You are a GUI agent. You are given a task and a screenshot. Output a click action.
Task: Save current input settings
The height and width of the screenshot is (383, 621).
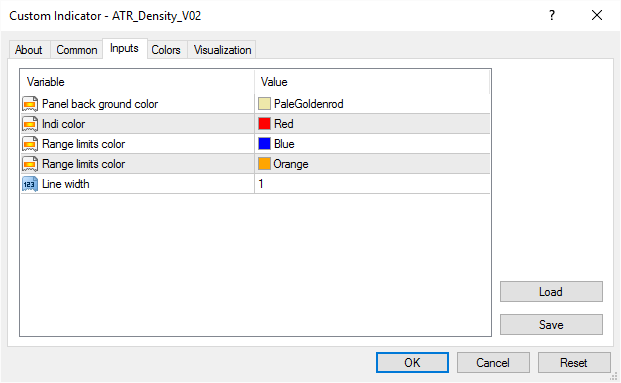pyautogui.click(x=551, y=325)
